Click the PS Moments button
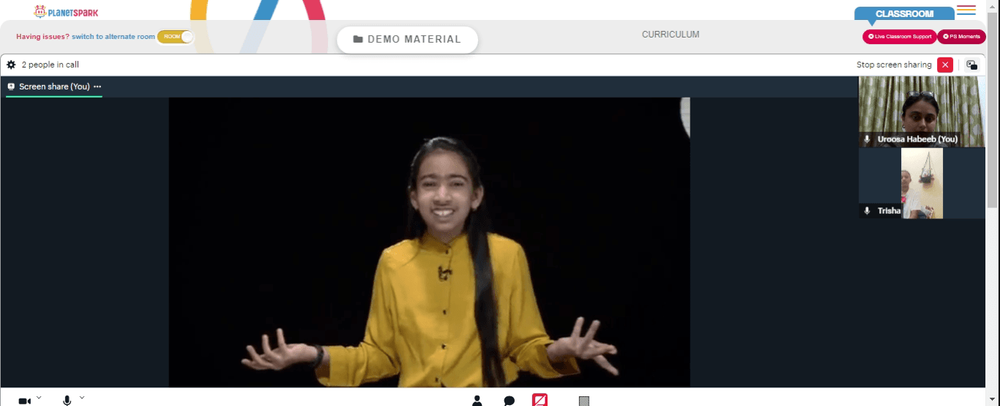Screen dimensions: 1000x406 (x=961, y=36)
